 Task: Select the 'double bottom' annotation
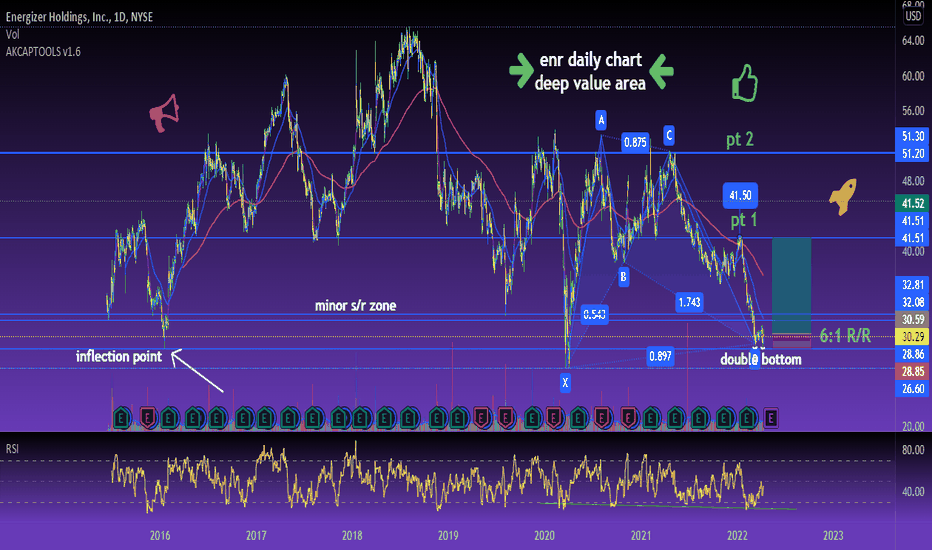tap(761, 359)
